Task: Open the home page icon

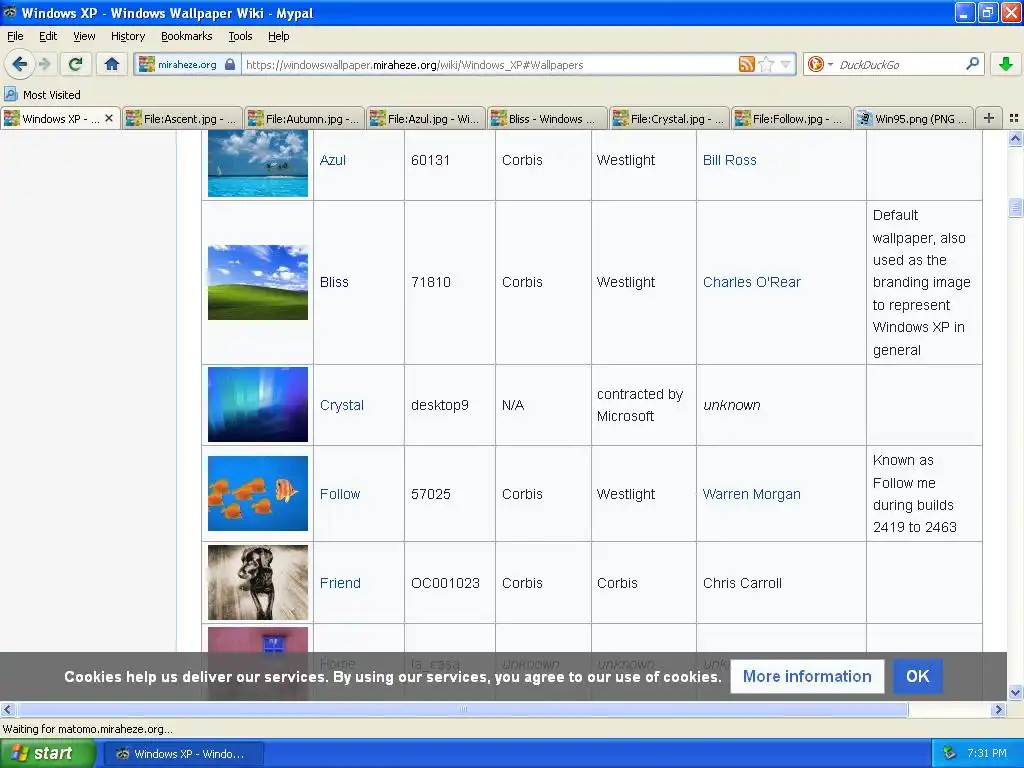Action: [x=112, y=64]
